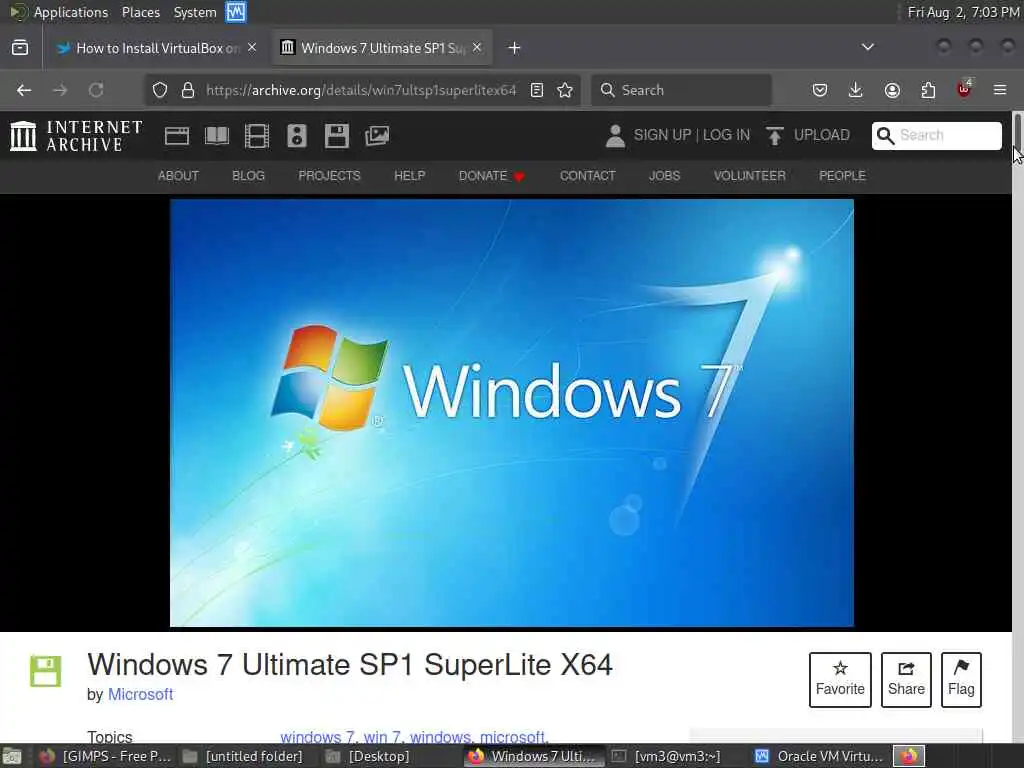This screenshot has width=1024, height=768.
Task: Click the archive.org address bar URL
Action: tap(361, 90)
